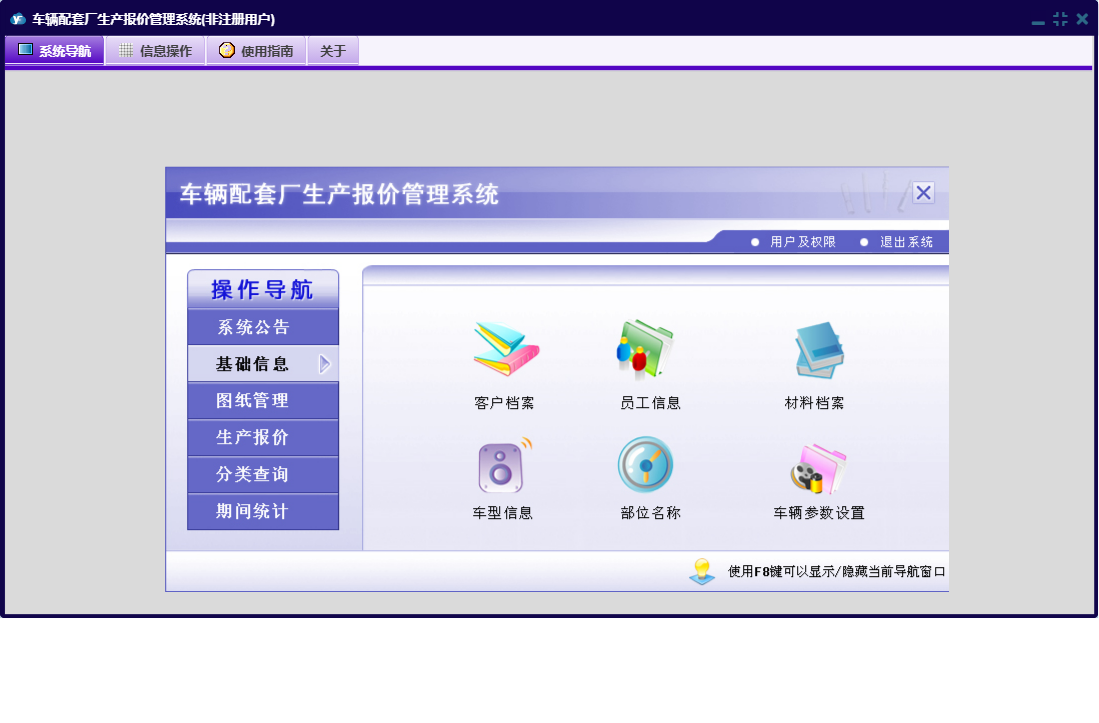Go to 期间统计 section

253,512
